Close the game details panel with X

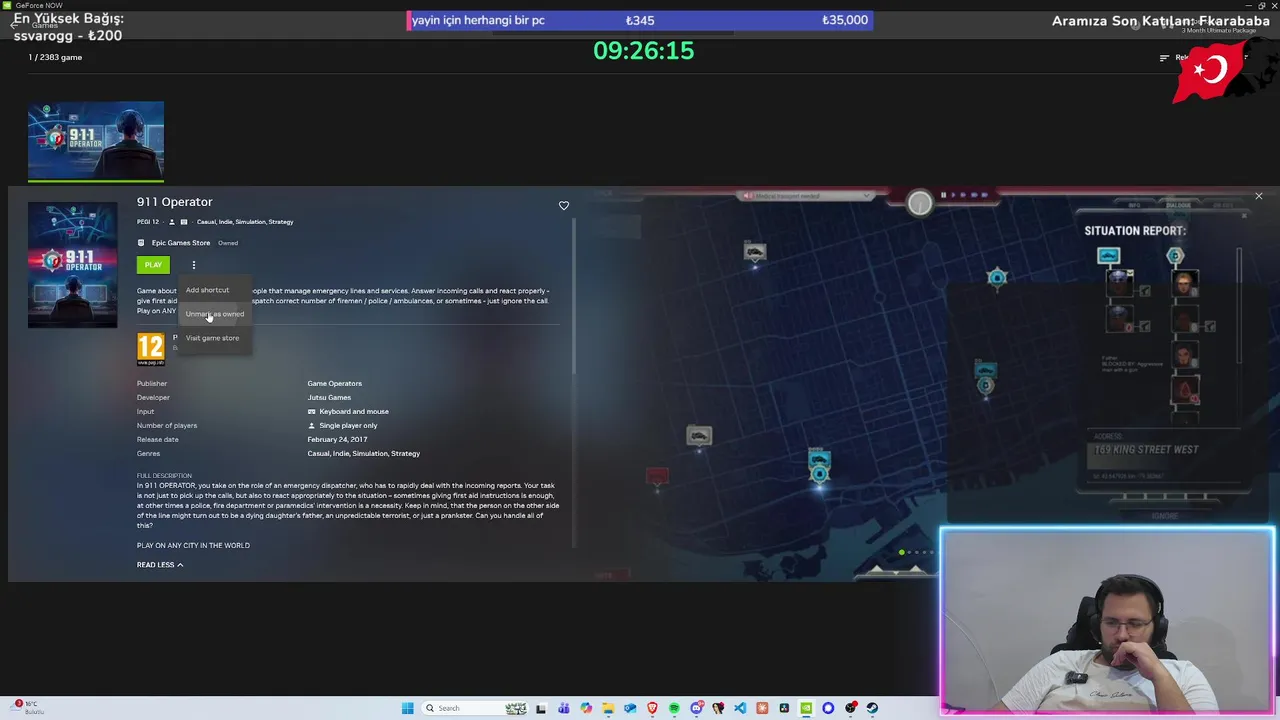[1258, 196]
